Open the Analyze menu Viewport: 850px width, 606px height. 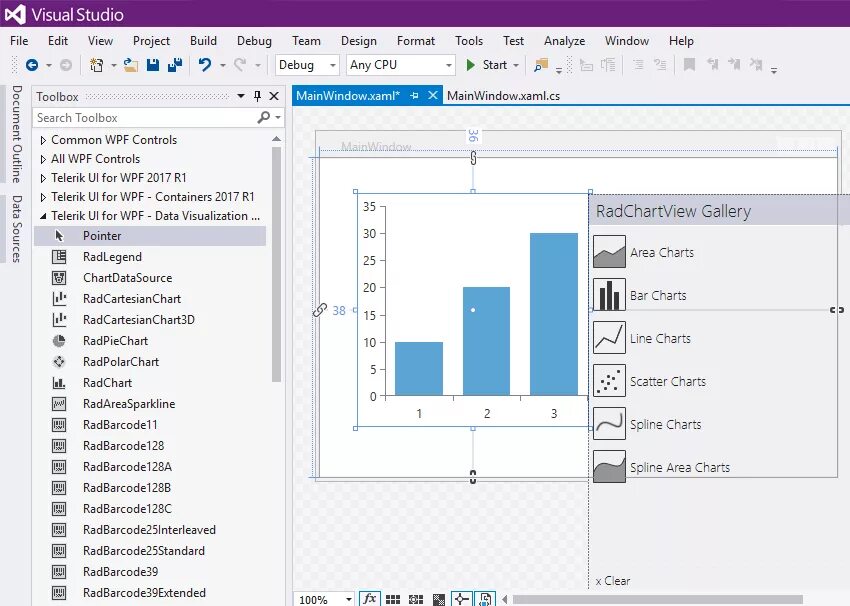tap(564, 41)
